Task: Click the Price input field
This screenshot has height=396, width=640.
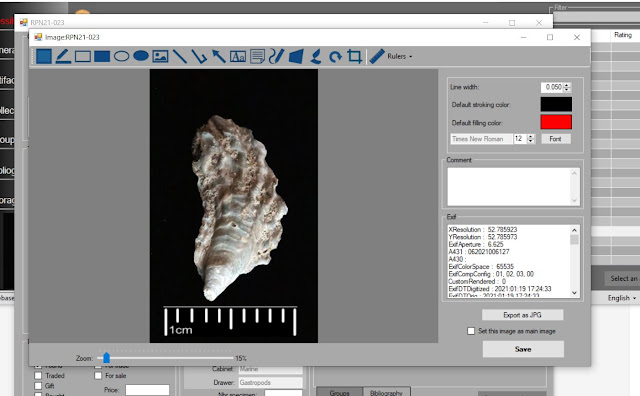Action: click(x=147, y=390)
